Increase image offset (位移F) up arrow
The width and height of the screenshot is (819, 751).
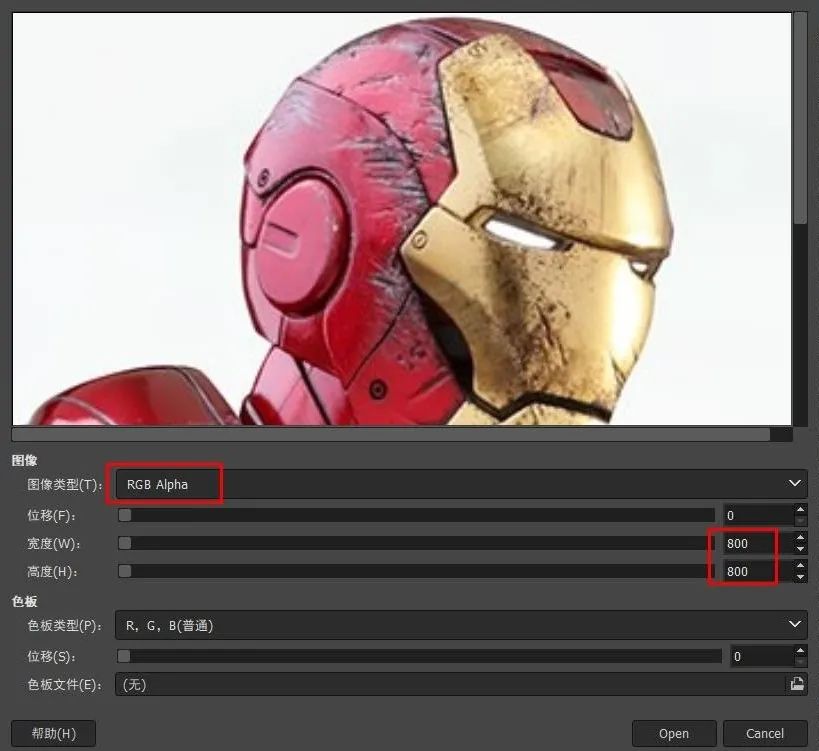pos(800,509)
